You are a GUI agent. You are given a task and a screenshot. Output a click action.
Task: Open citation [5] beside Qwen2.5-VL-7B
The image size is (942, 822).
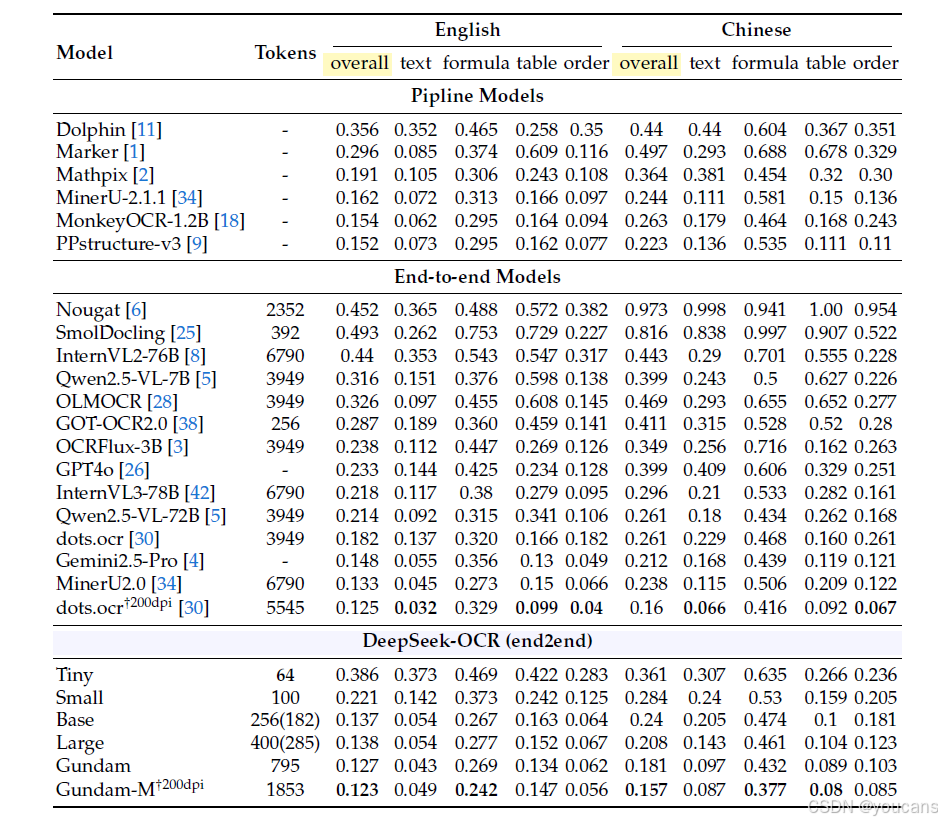(205, 379)
